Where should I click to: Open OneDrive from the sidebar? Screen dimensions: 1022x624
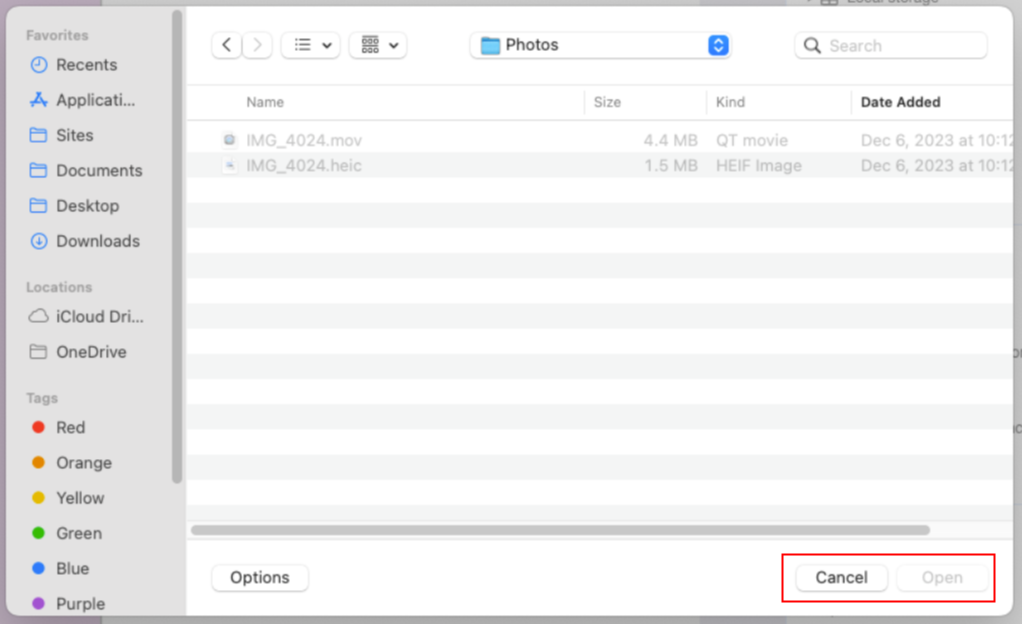(90, 352)
